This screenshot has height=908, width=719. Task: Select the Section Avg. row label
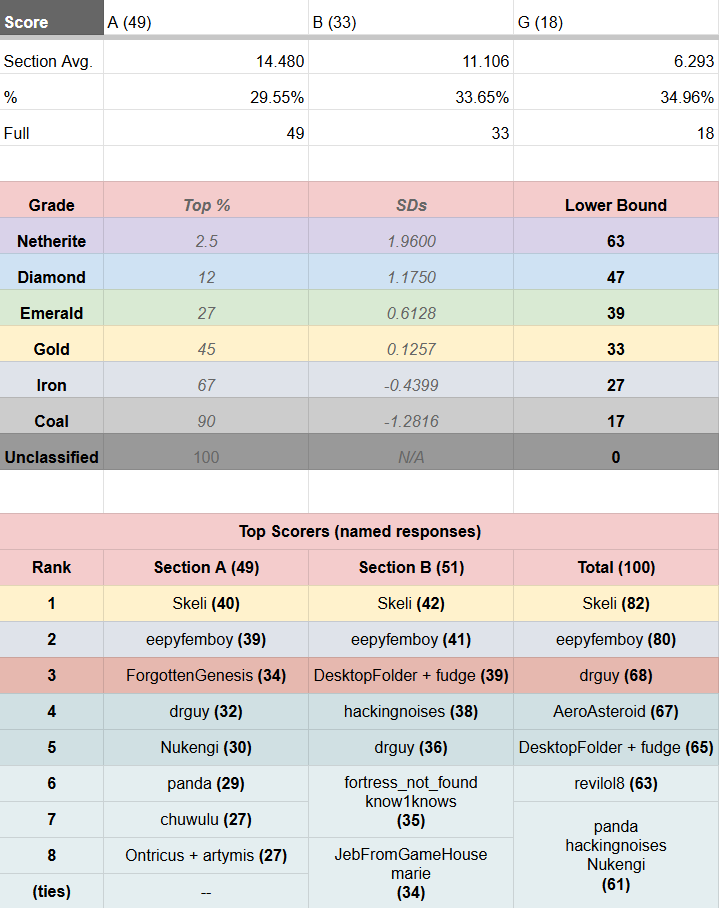(52, 57)
